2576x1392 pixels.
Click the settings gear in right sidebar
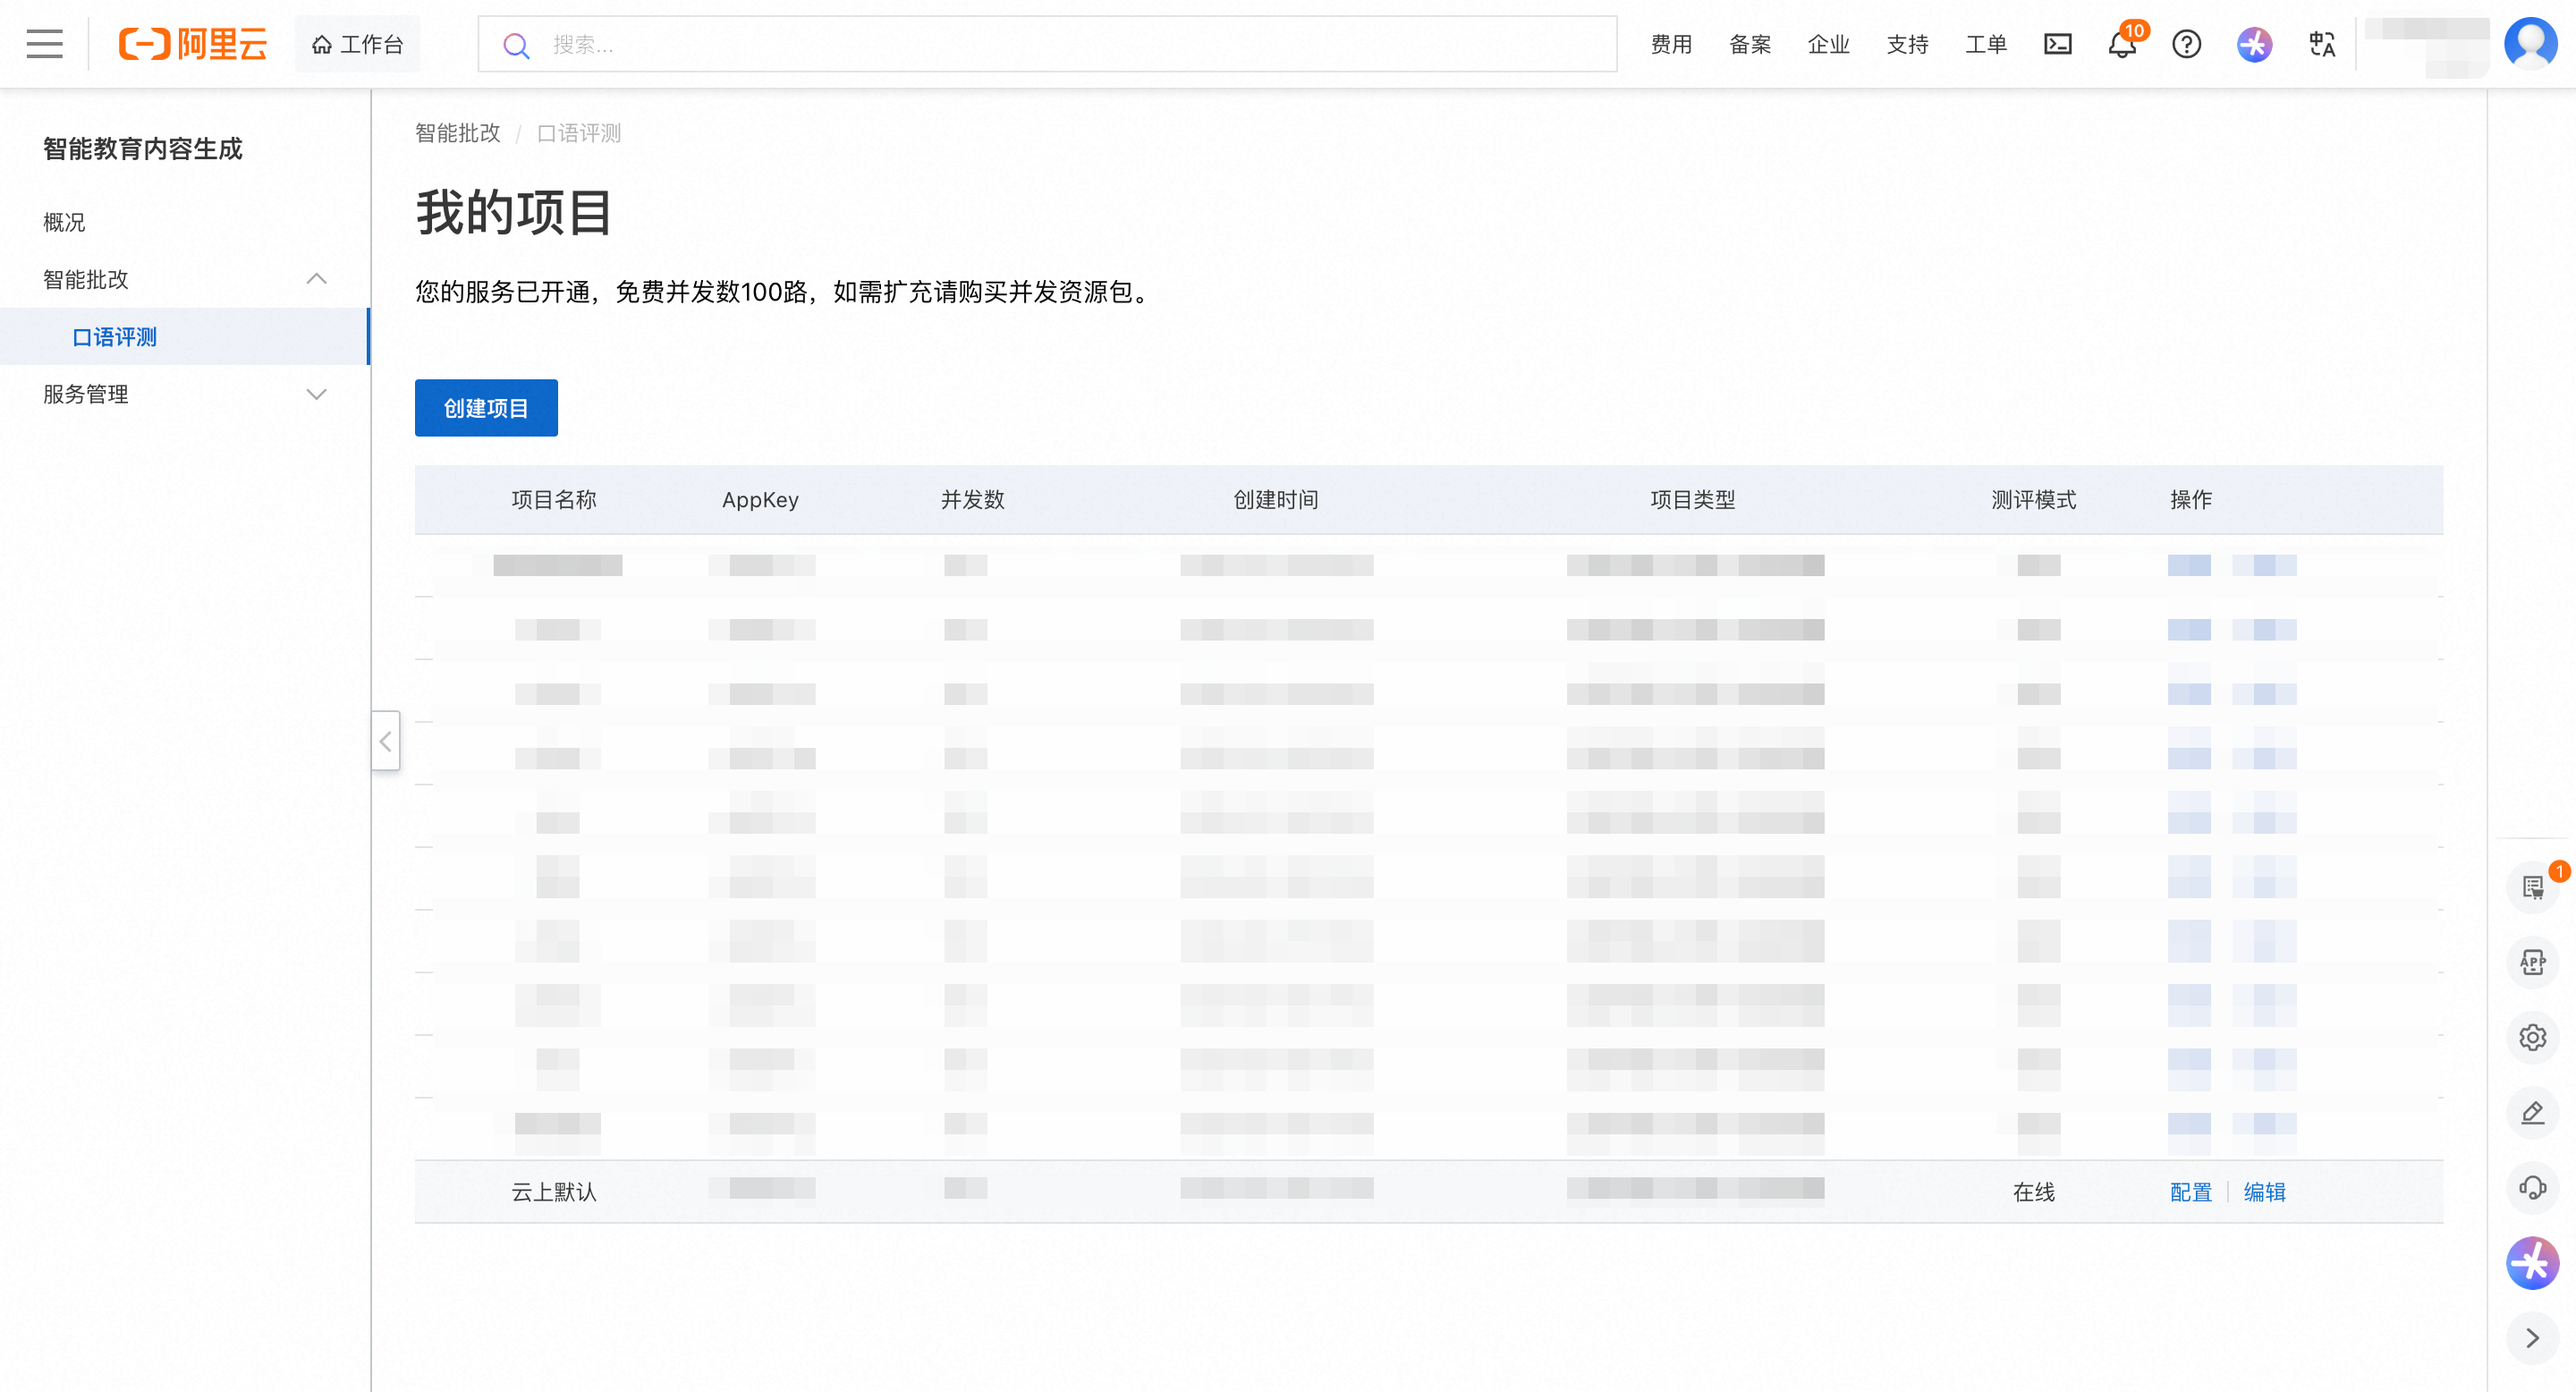2532,1037
